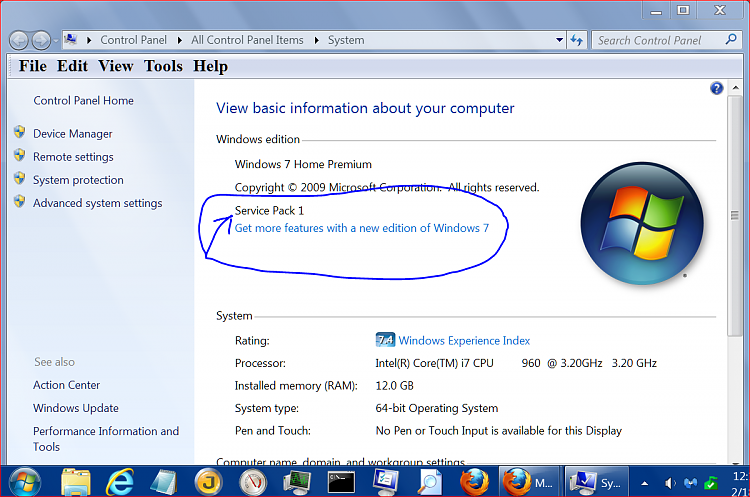Open the gauge dial application in taskbar
This screenshot has height=497, width=750.
click(253, 482)
